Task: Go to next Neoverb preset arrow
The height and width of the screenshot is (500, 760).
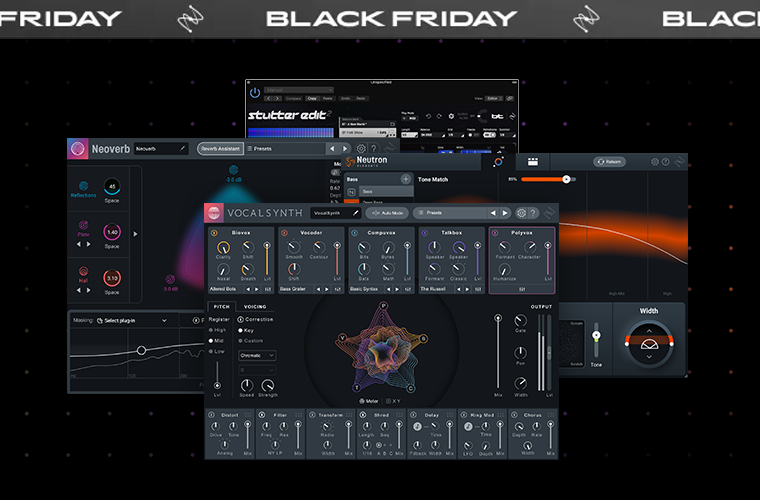Action: click(345, 148)
